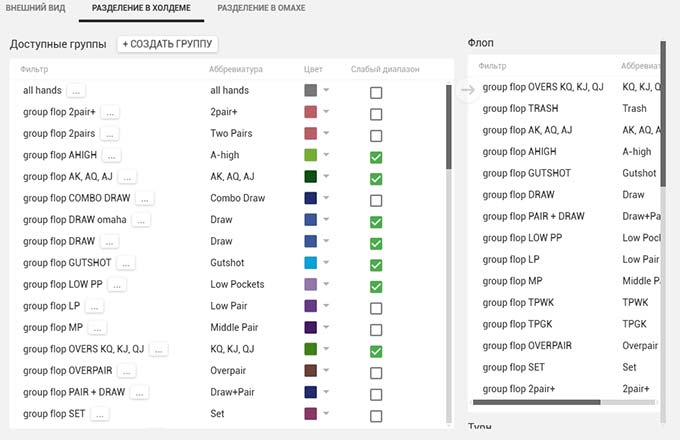This screenshot has width=680, height=440.
Task: Switch to РАЗДЕЛЕНИЕ В ОМАХЕ tab
Action: pyautogui.click(x=261, y=8)
